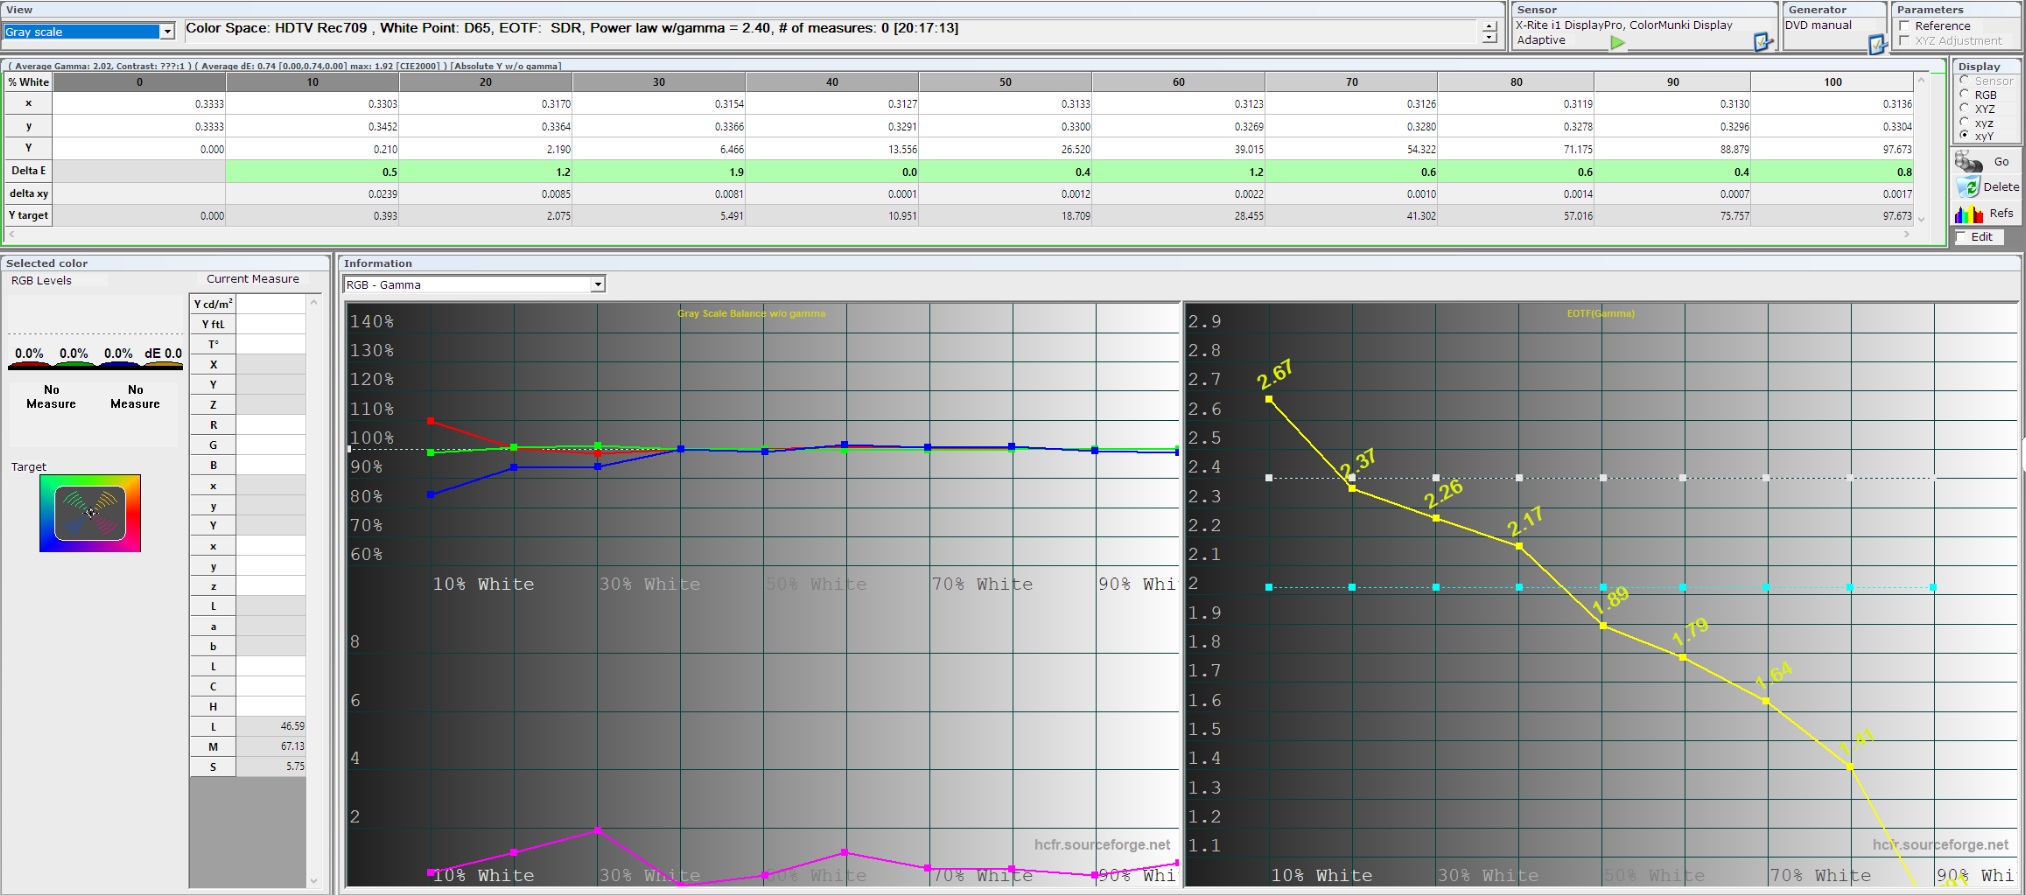The image size is (2026, 895).
Task: Select the RGB display radio button
Action: [x=1965, y=95]
